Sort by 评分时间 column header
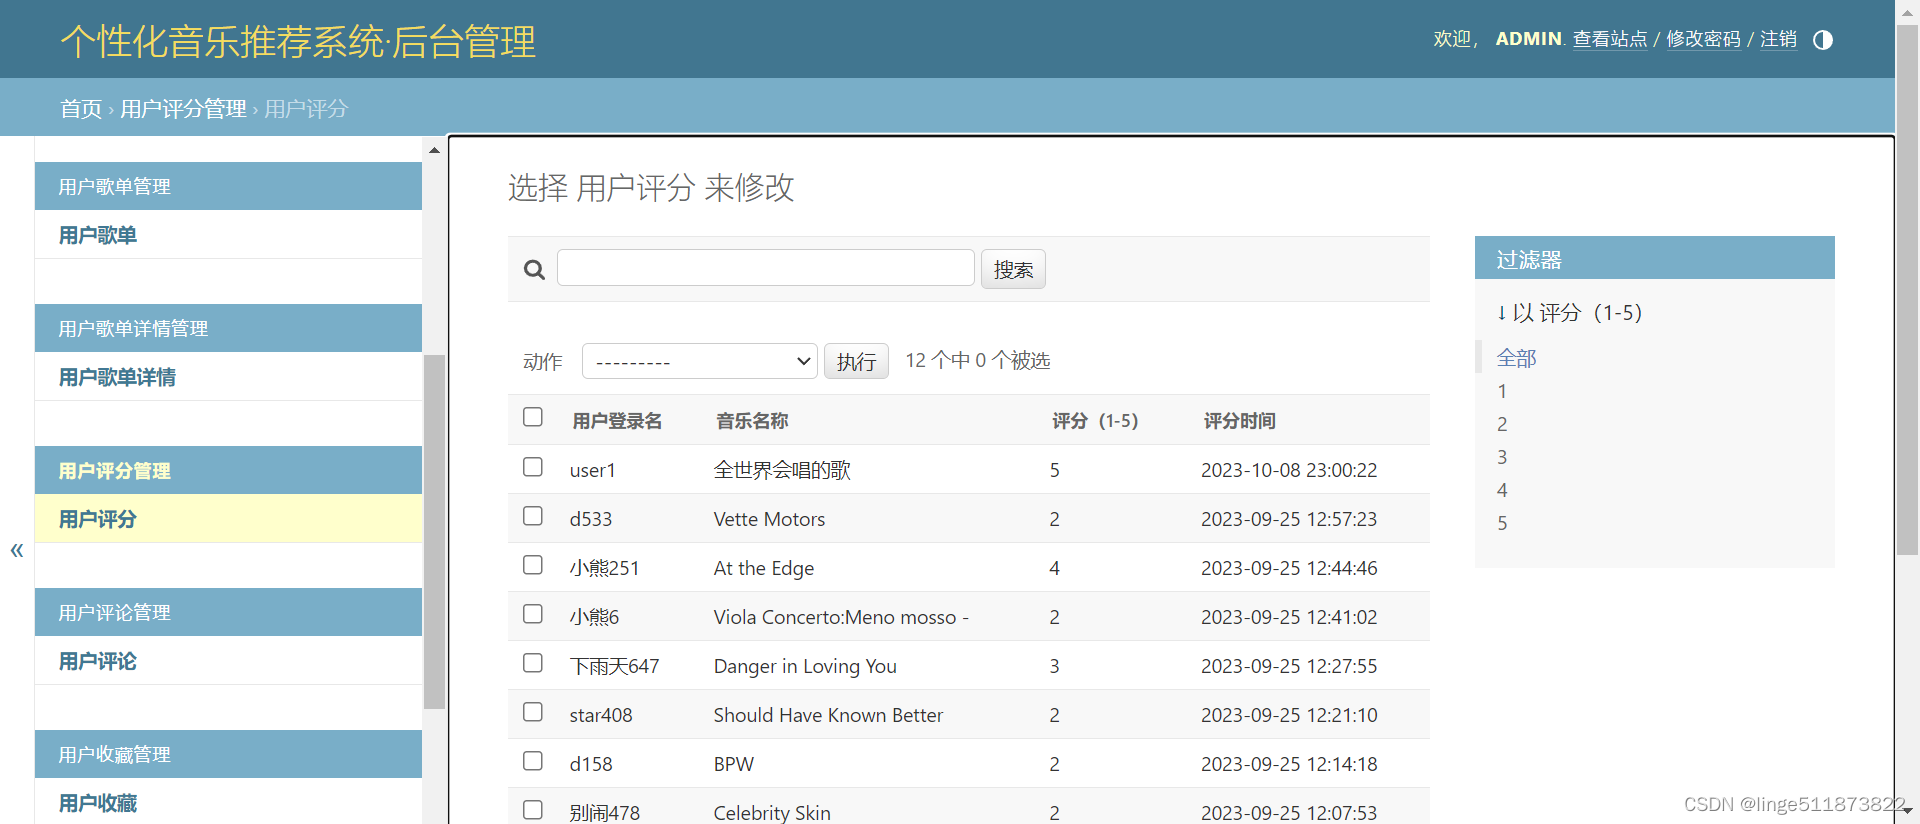The image size is (1920, 824). [x=1239, y=421]
